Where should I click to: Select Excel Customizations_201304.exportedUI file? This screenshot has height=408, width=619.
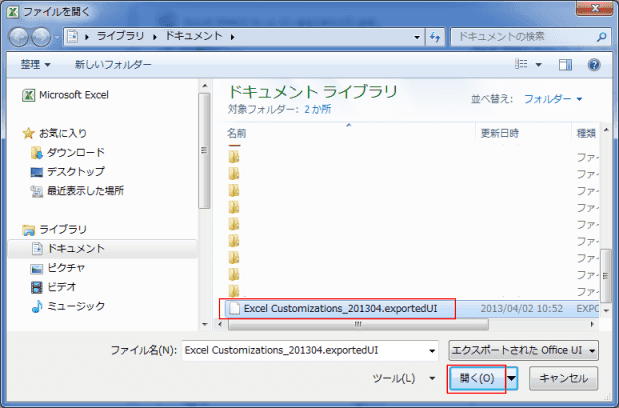coord(340,309)
